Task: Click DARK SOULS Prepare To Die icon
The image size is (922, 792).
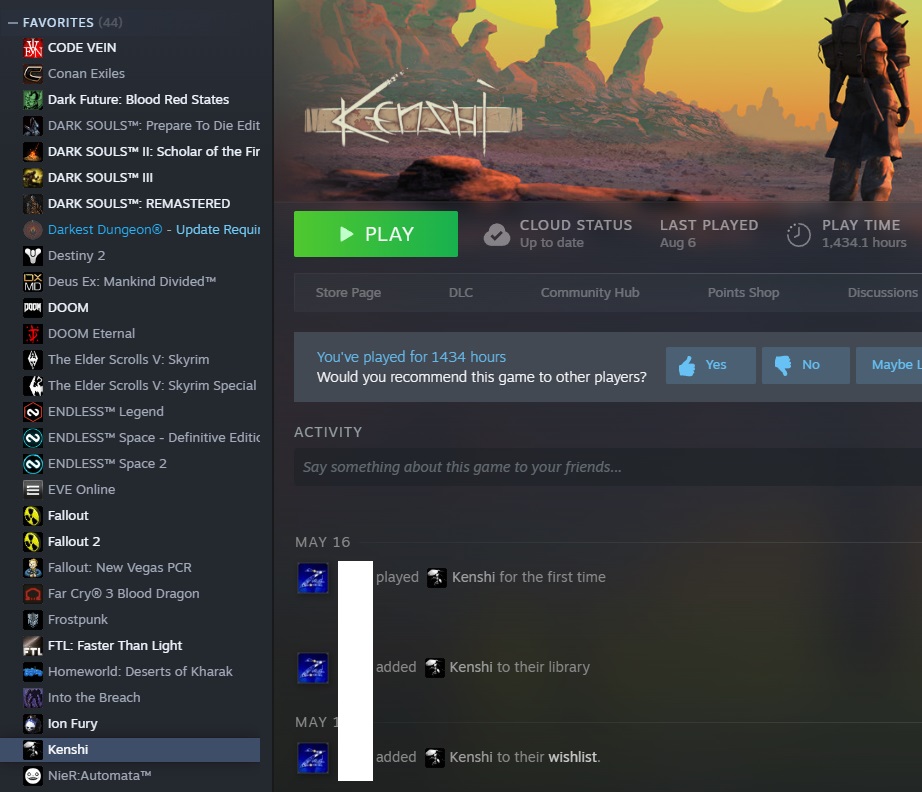Action: point(33,125)
